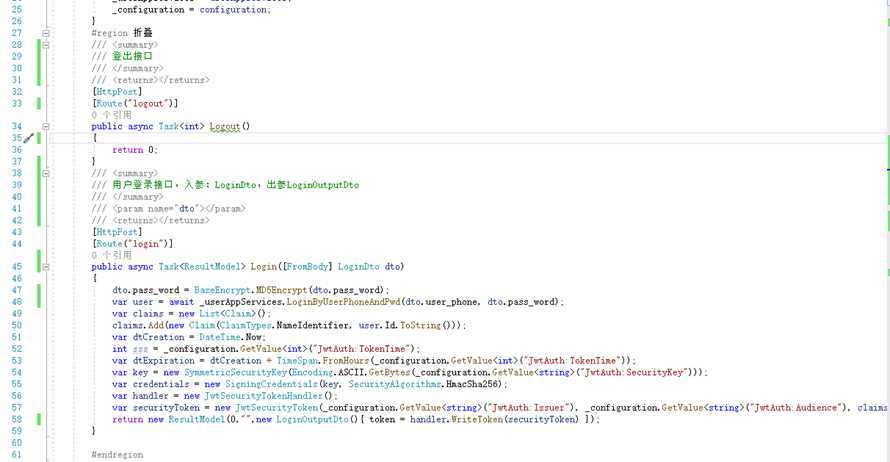Screen dimensions: 890x462
Task: Open the 0 个引用 CodeLens above Logout
Action: pyautogui.click(x=111, y=115)
